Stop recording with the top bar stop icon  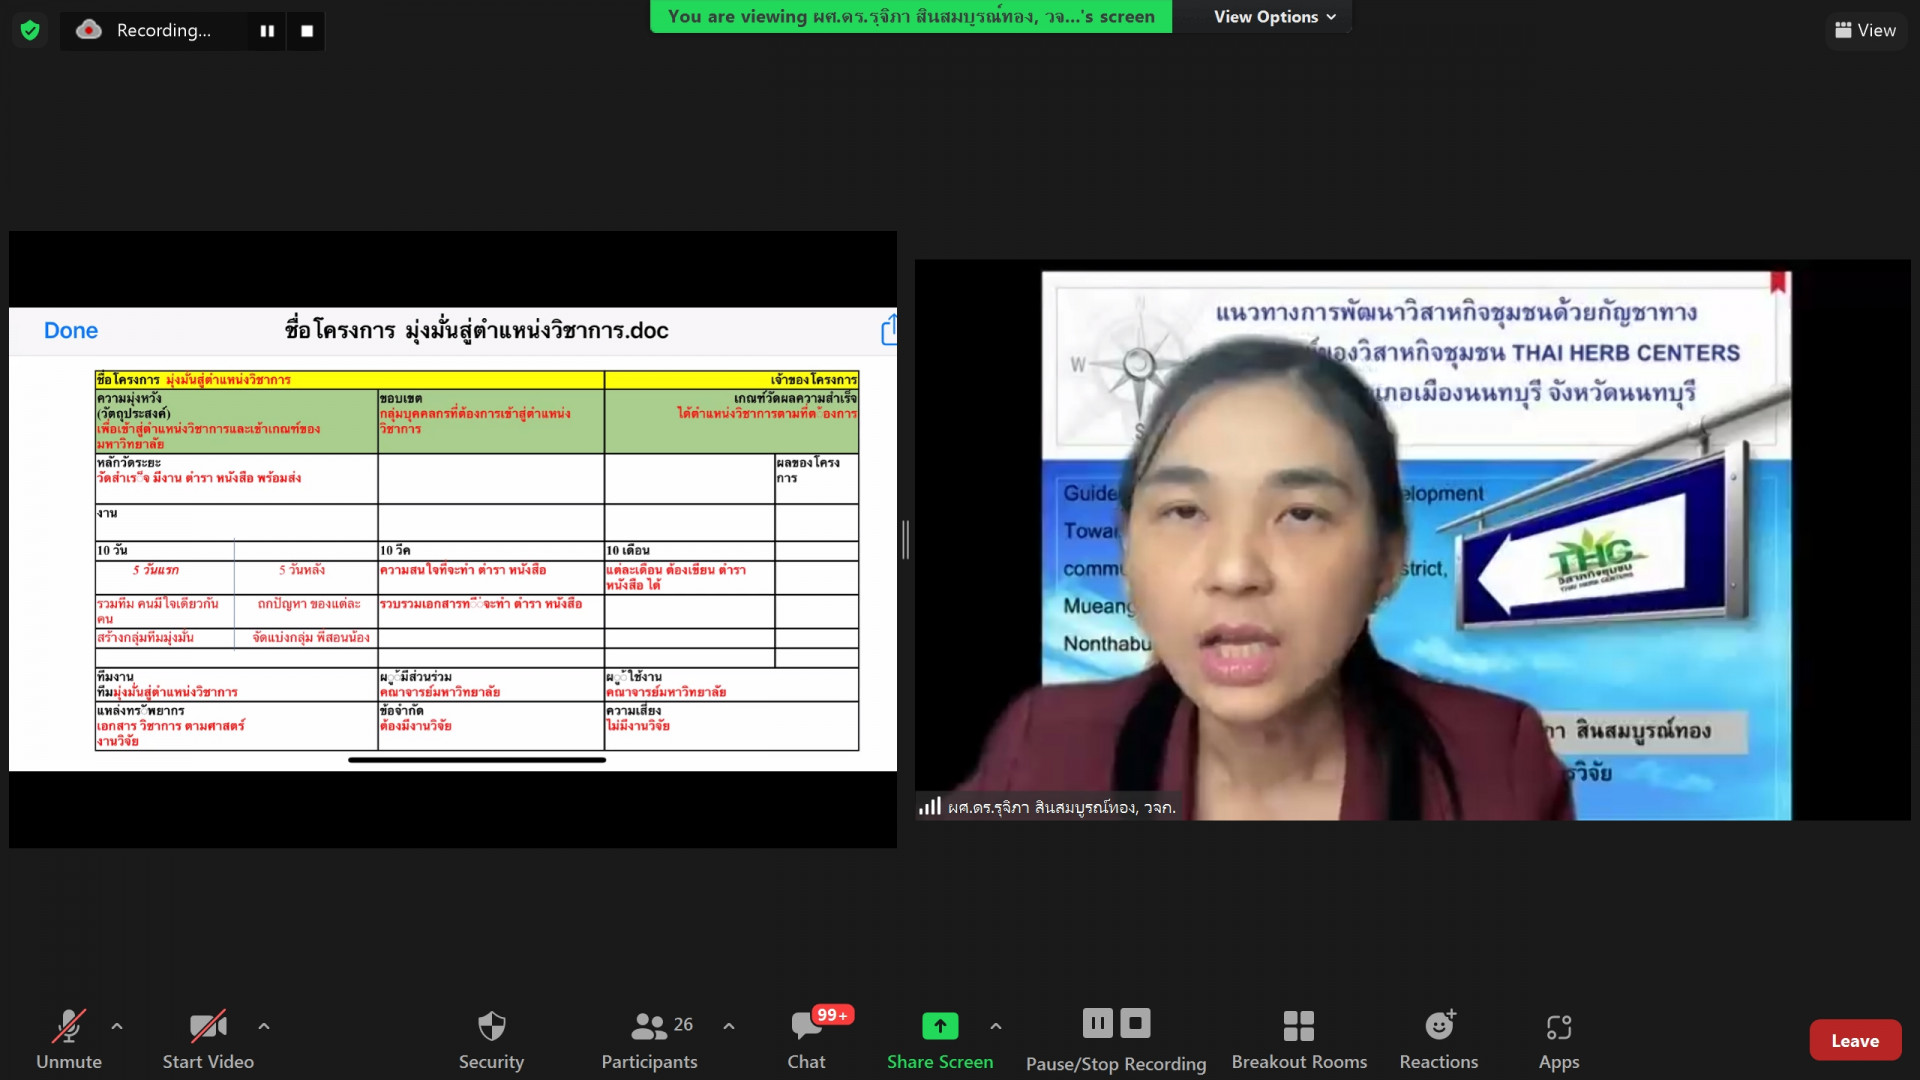coord(307,31)
